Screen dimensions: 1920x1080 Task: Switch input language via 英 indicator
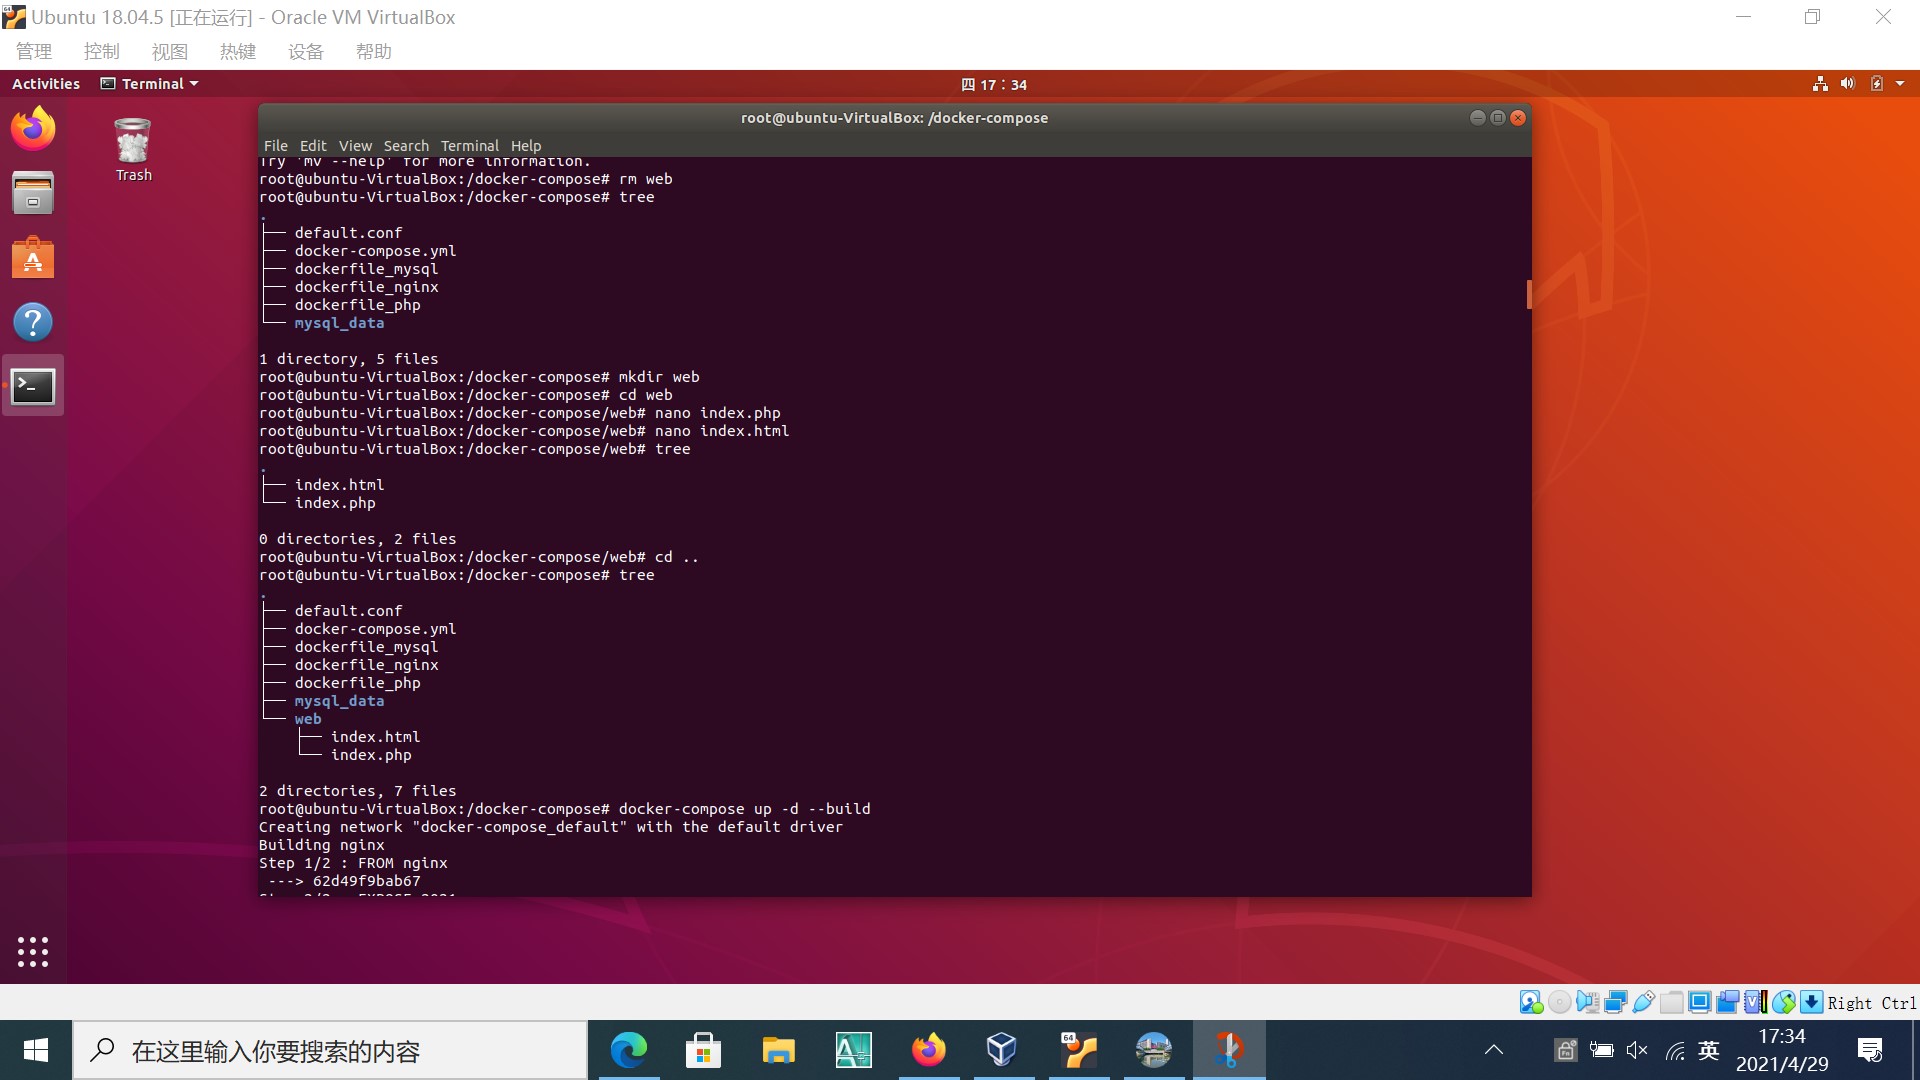[1709, 1050]
